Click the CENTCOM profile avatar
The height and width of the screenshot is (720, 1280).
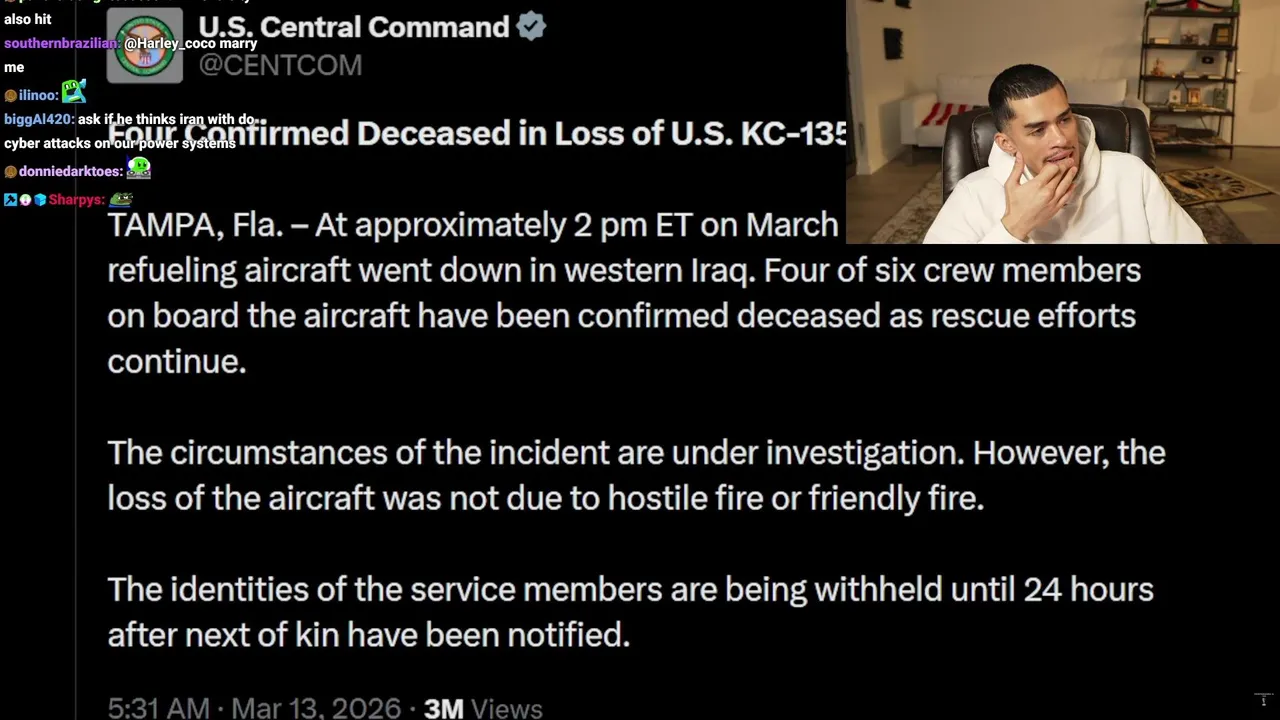click(145, 46)
